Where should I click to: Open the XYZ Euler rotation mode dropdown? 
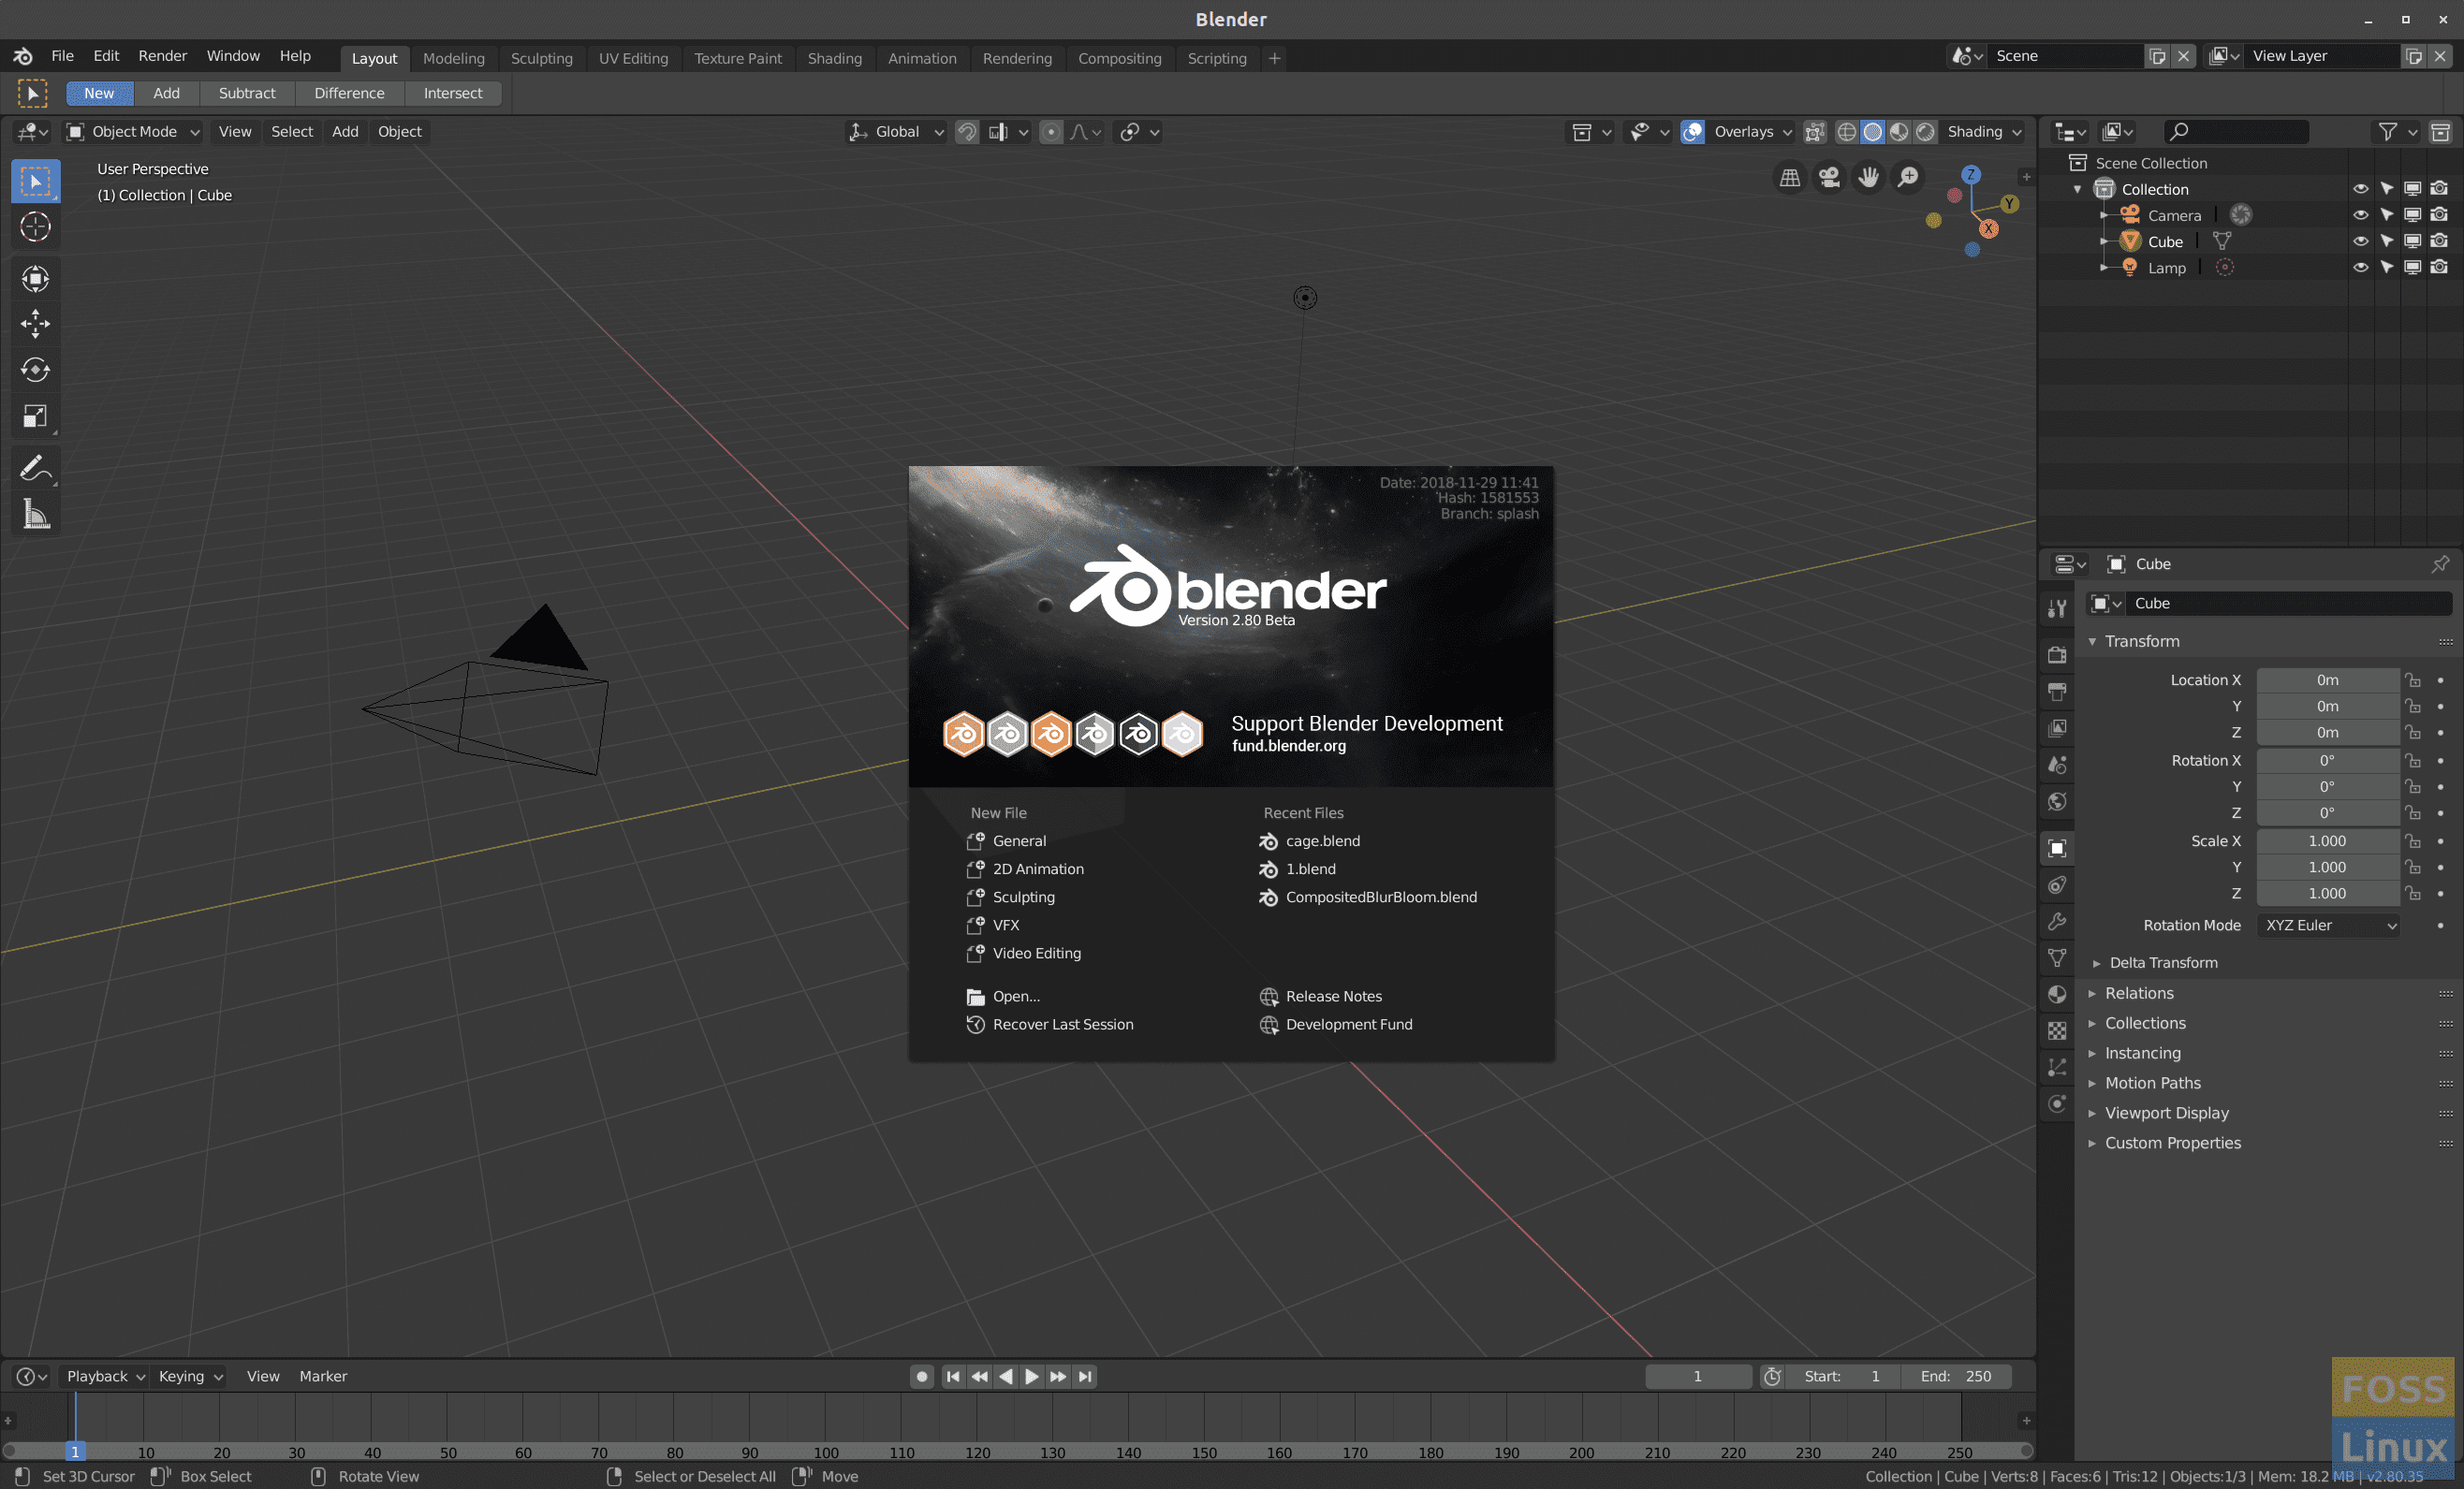tap(2329, 925)
